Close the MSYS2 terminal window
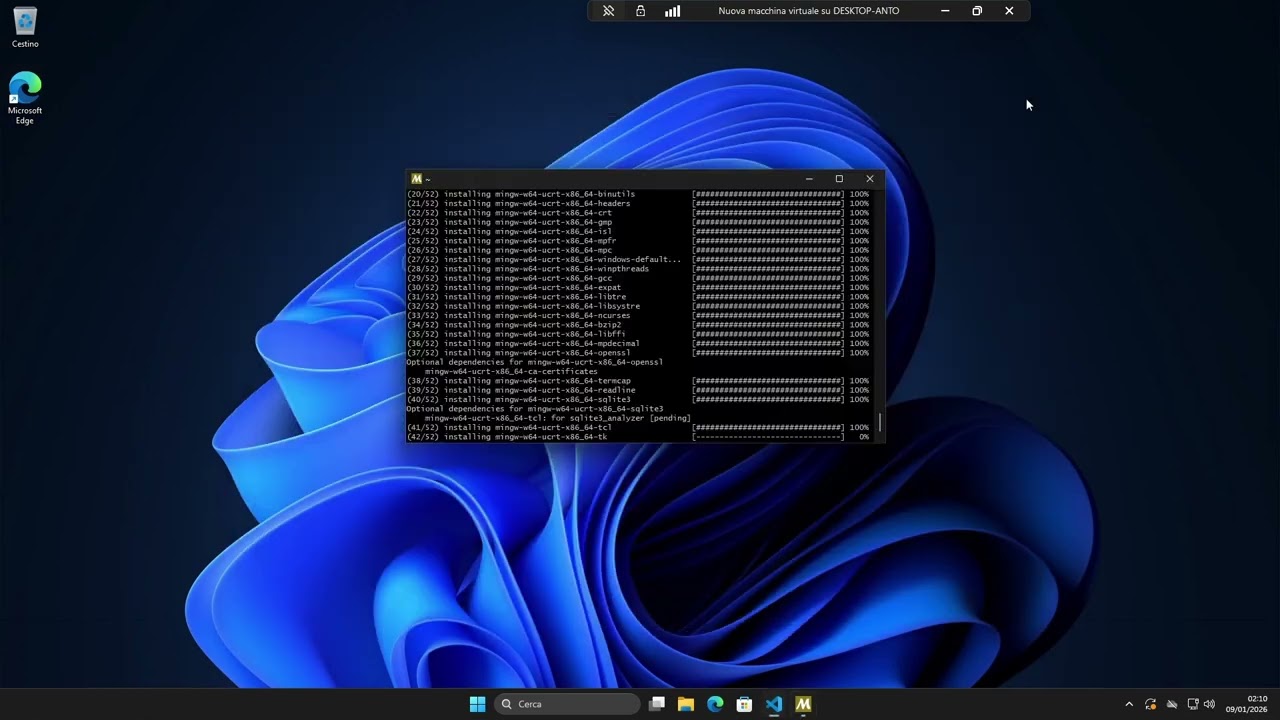Screen dimensions: 1280x720 coord(870,179)
